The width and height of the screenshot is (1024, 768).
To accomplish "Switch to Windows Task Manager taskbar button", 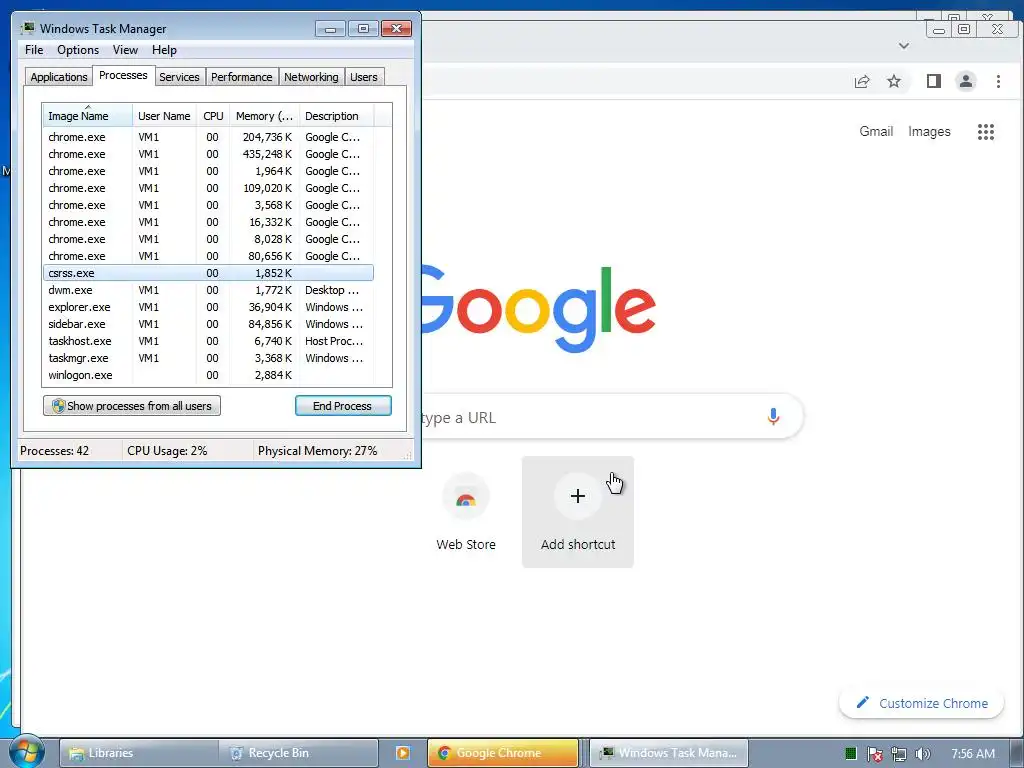I will tap(669, 753).
